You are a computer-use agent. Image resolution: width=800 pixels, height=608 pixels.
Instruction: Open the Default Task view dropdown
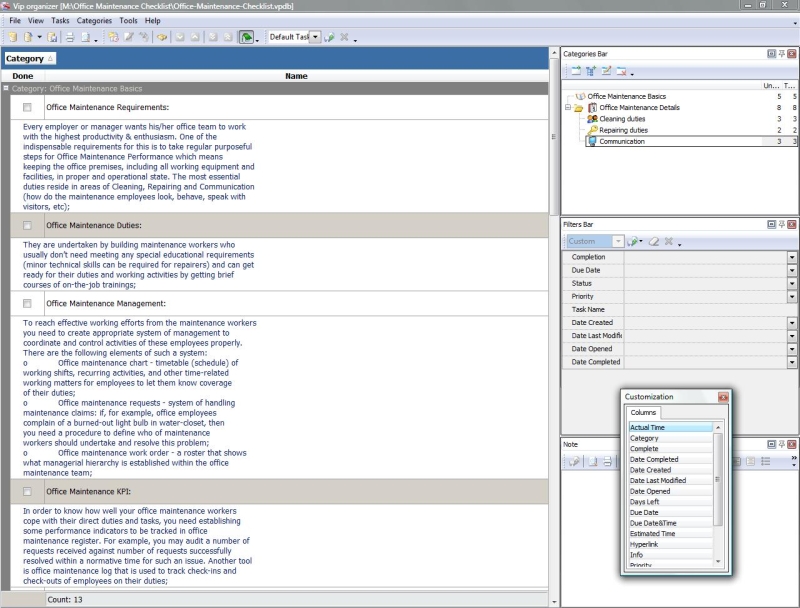(315, 37)
